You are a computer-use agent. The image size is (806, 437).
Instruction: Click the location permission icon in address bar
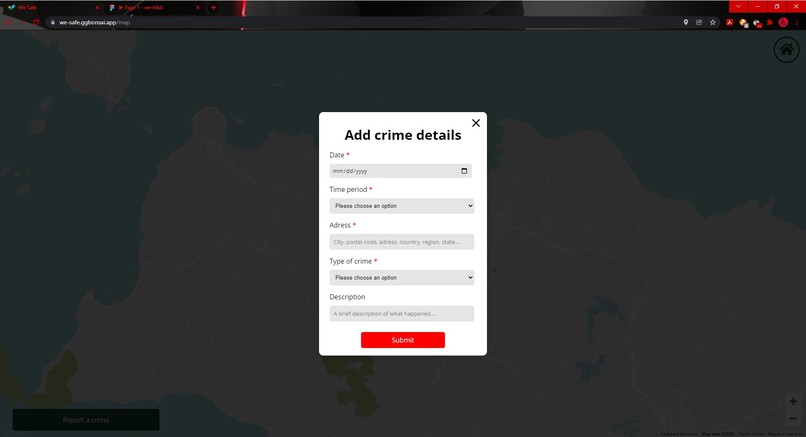coord(686,22)
